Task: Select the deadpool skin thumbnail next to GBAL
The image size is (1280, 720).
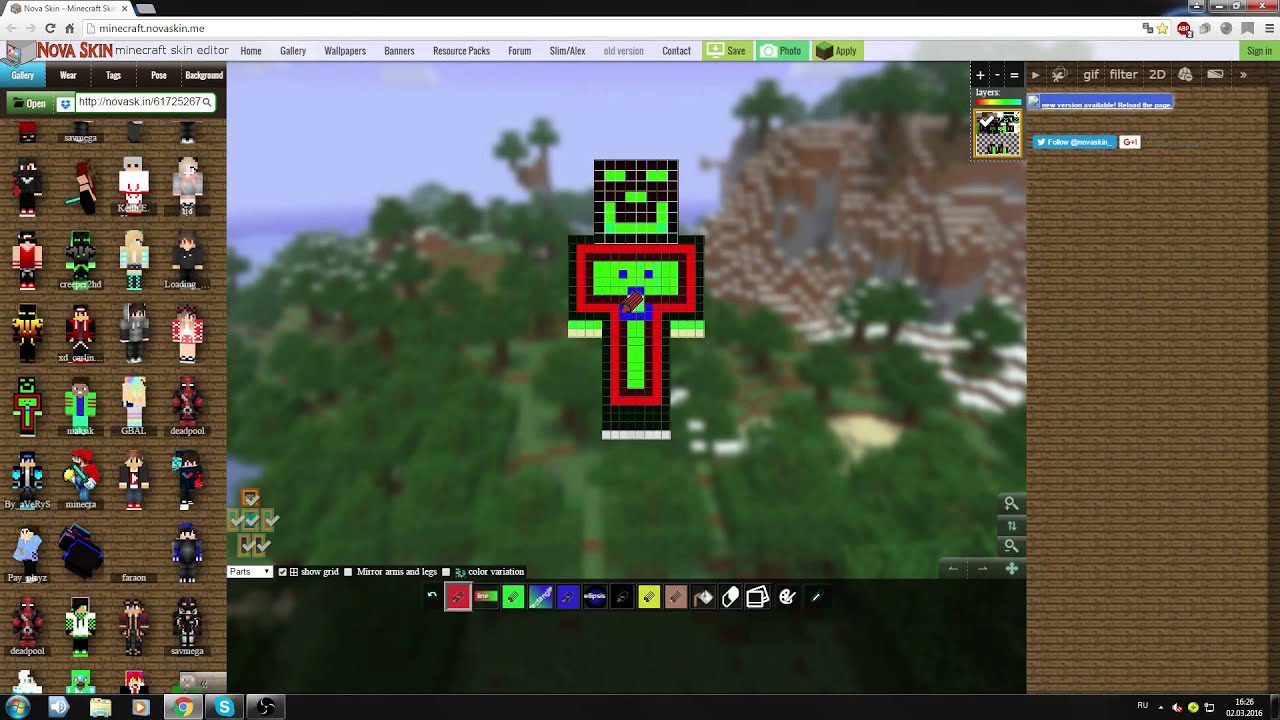Action: (187, 406)
